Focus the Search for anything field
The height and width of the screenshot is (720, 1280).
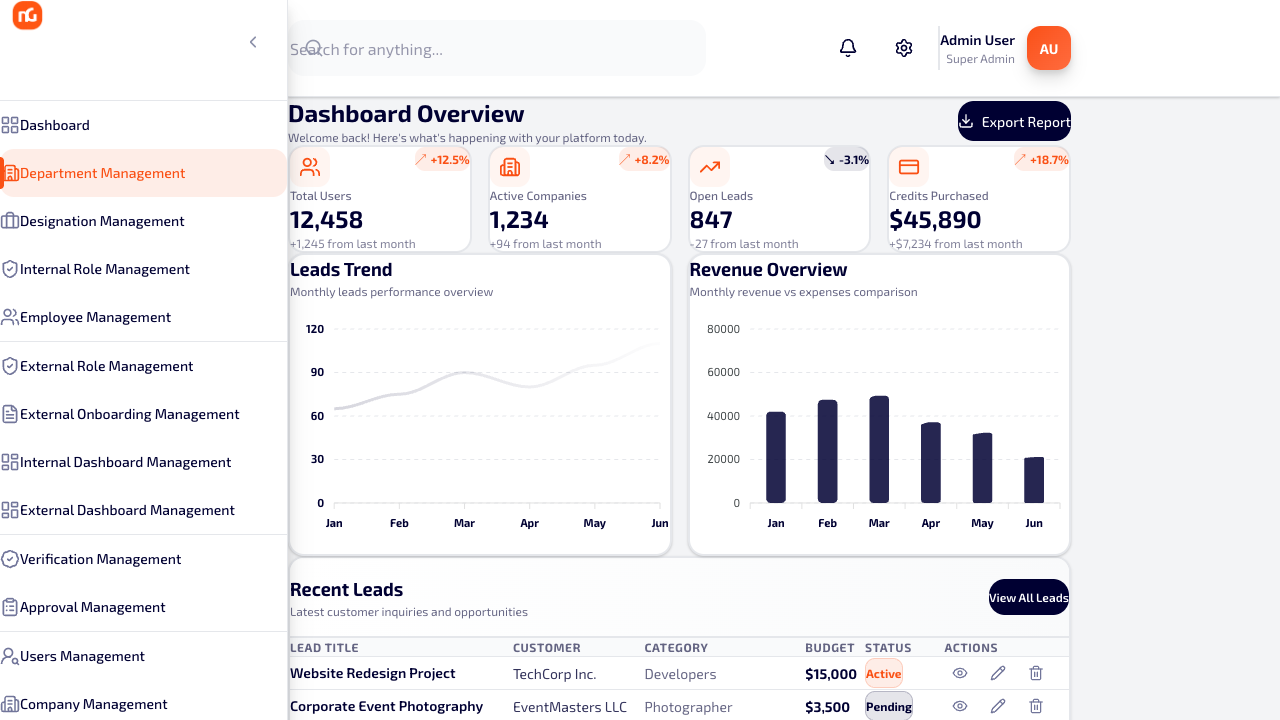496,48
